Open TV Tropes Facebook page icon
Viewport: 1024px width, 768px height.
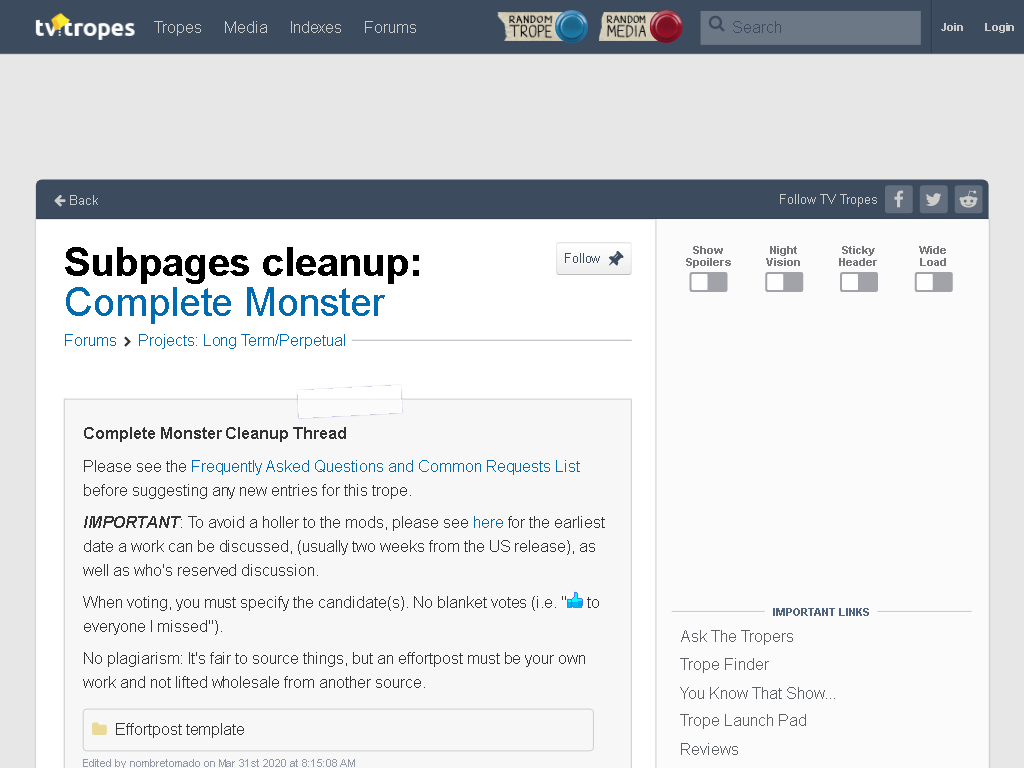pyautogui.click(x=899, y=199)
